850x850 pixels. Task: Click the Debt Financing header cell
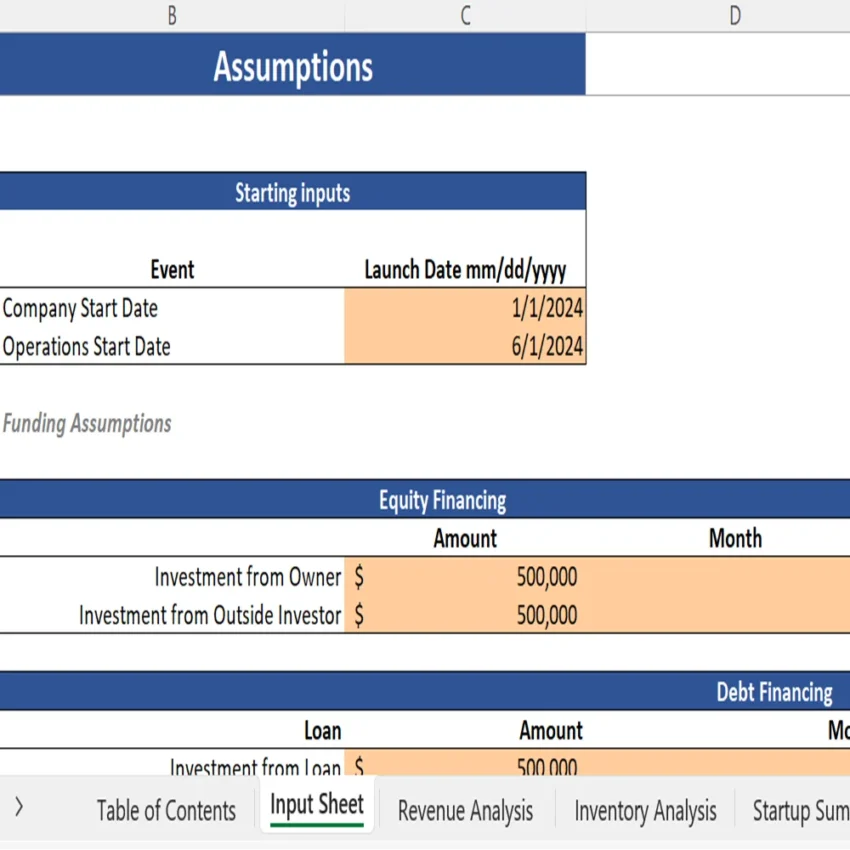773,691
